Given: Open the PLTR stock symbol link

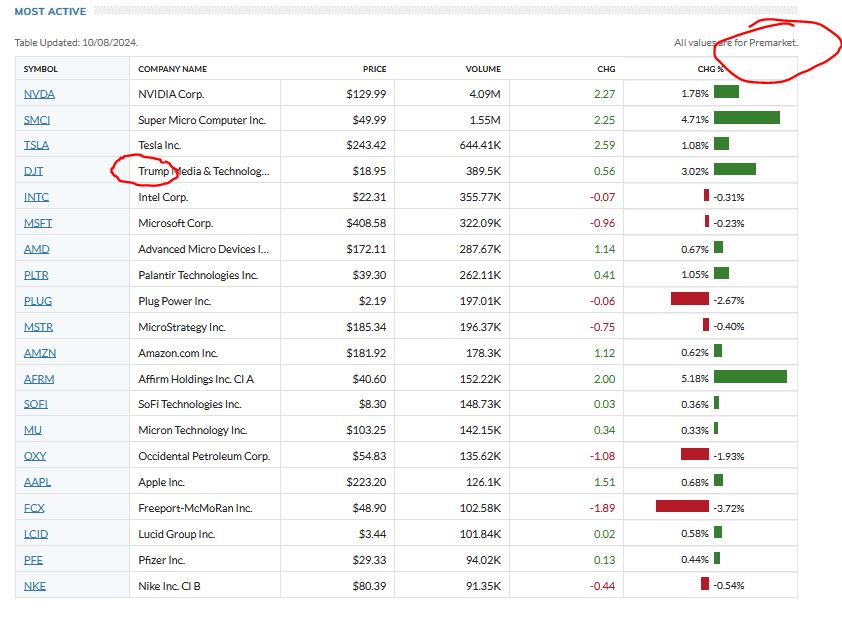Looking at the screenshot, I should pos(37,275).
